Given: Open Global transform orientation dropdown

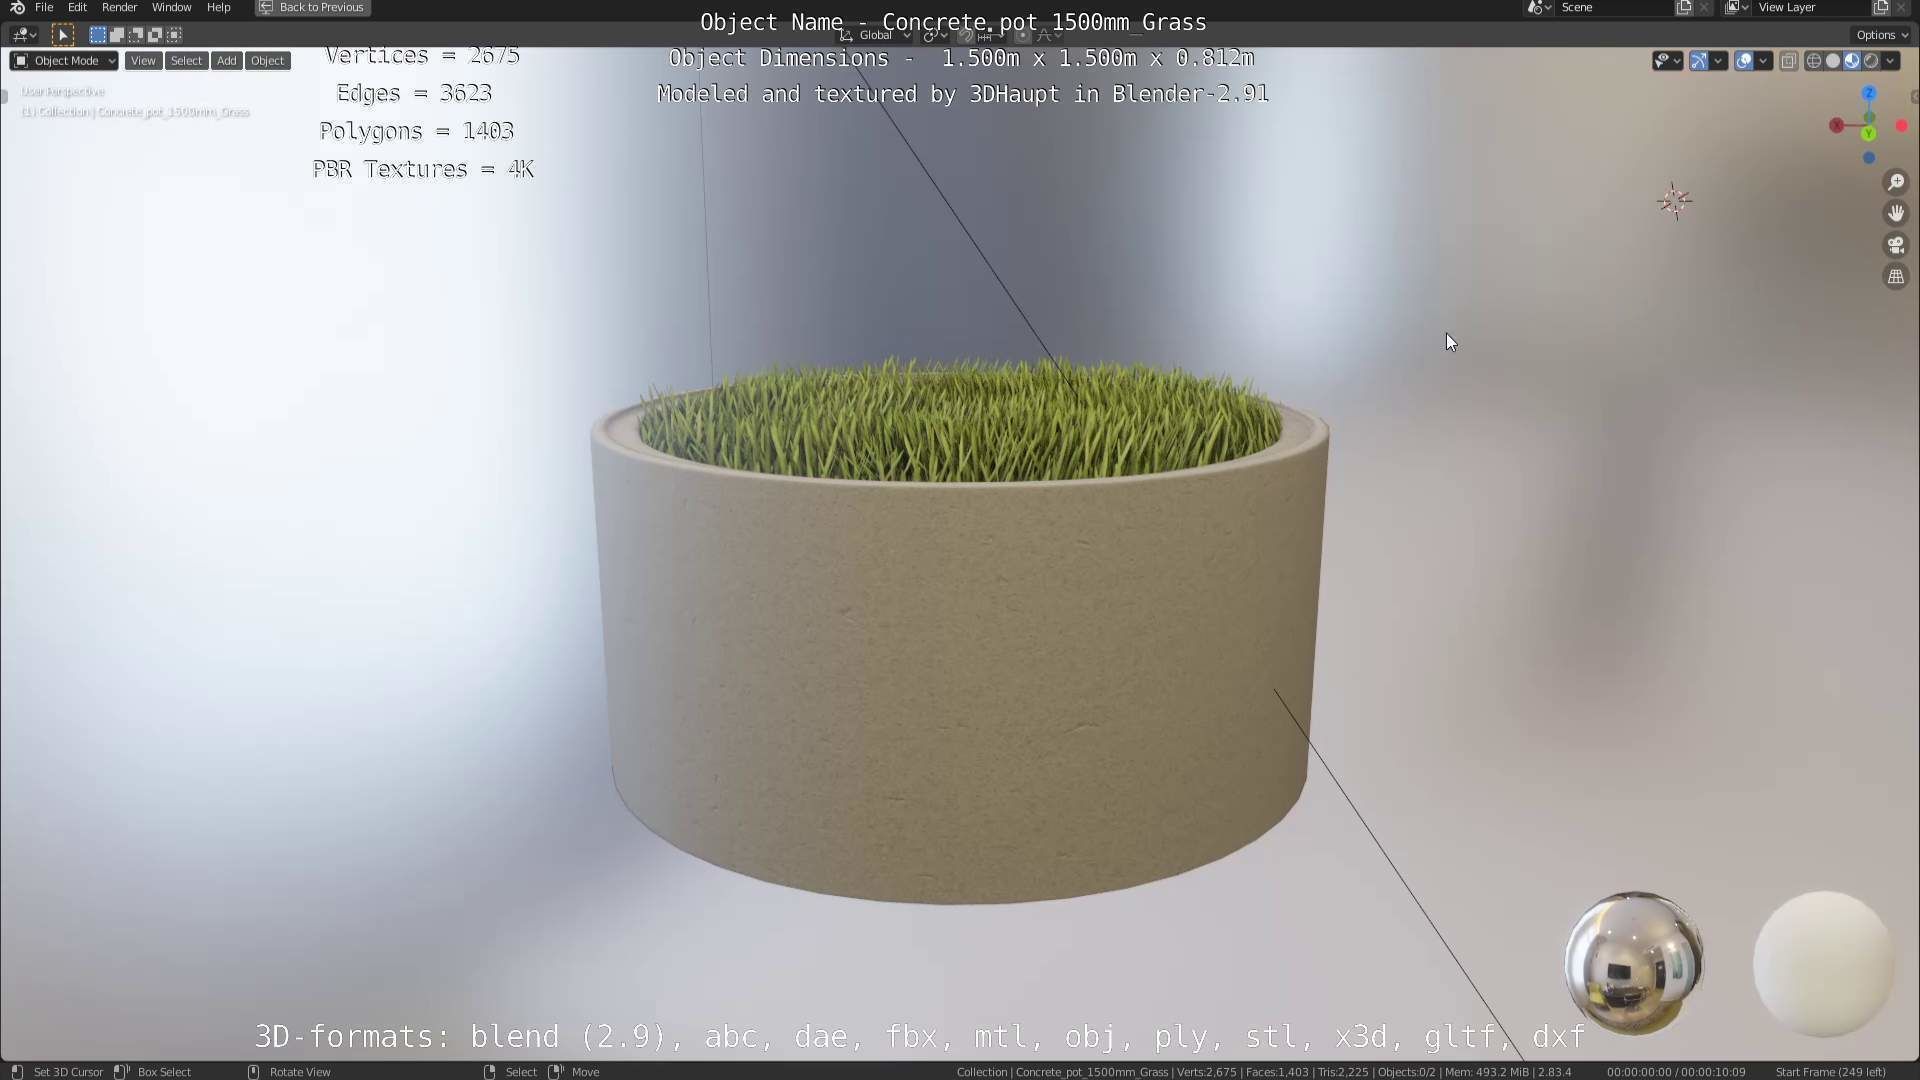Looking at the screenshot, I should pos(876,35).
